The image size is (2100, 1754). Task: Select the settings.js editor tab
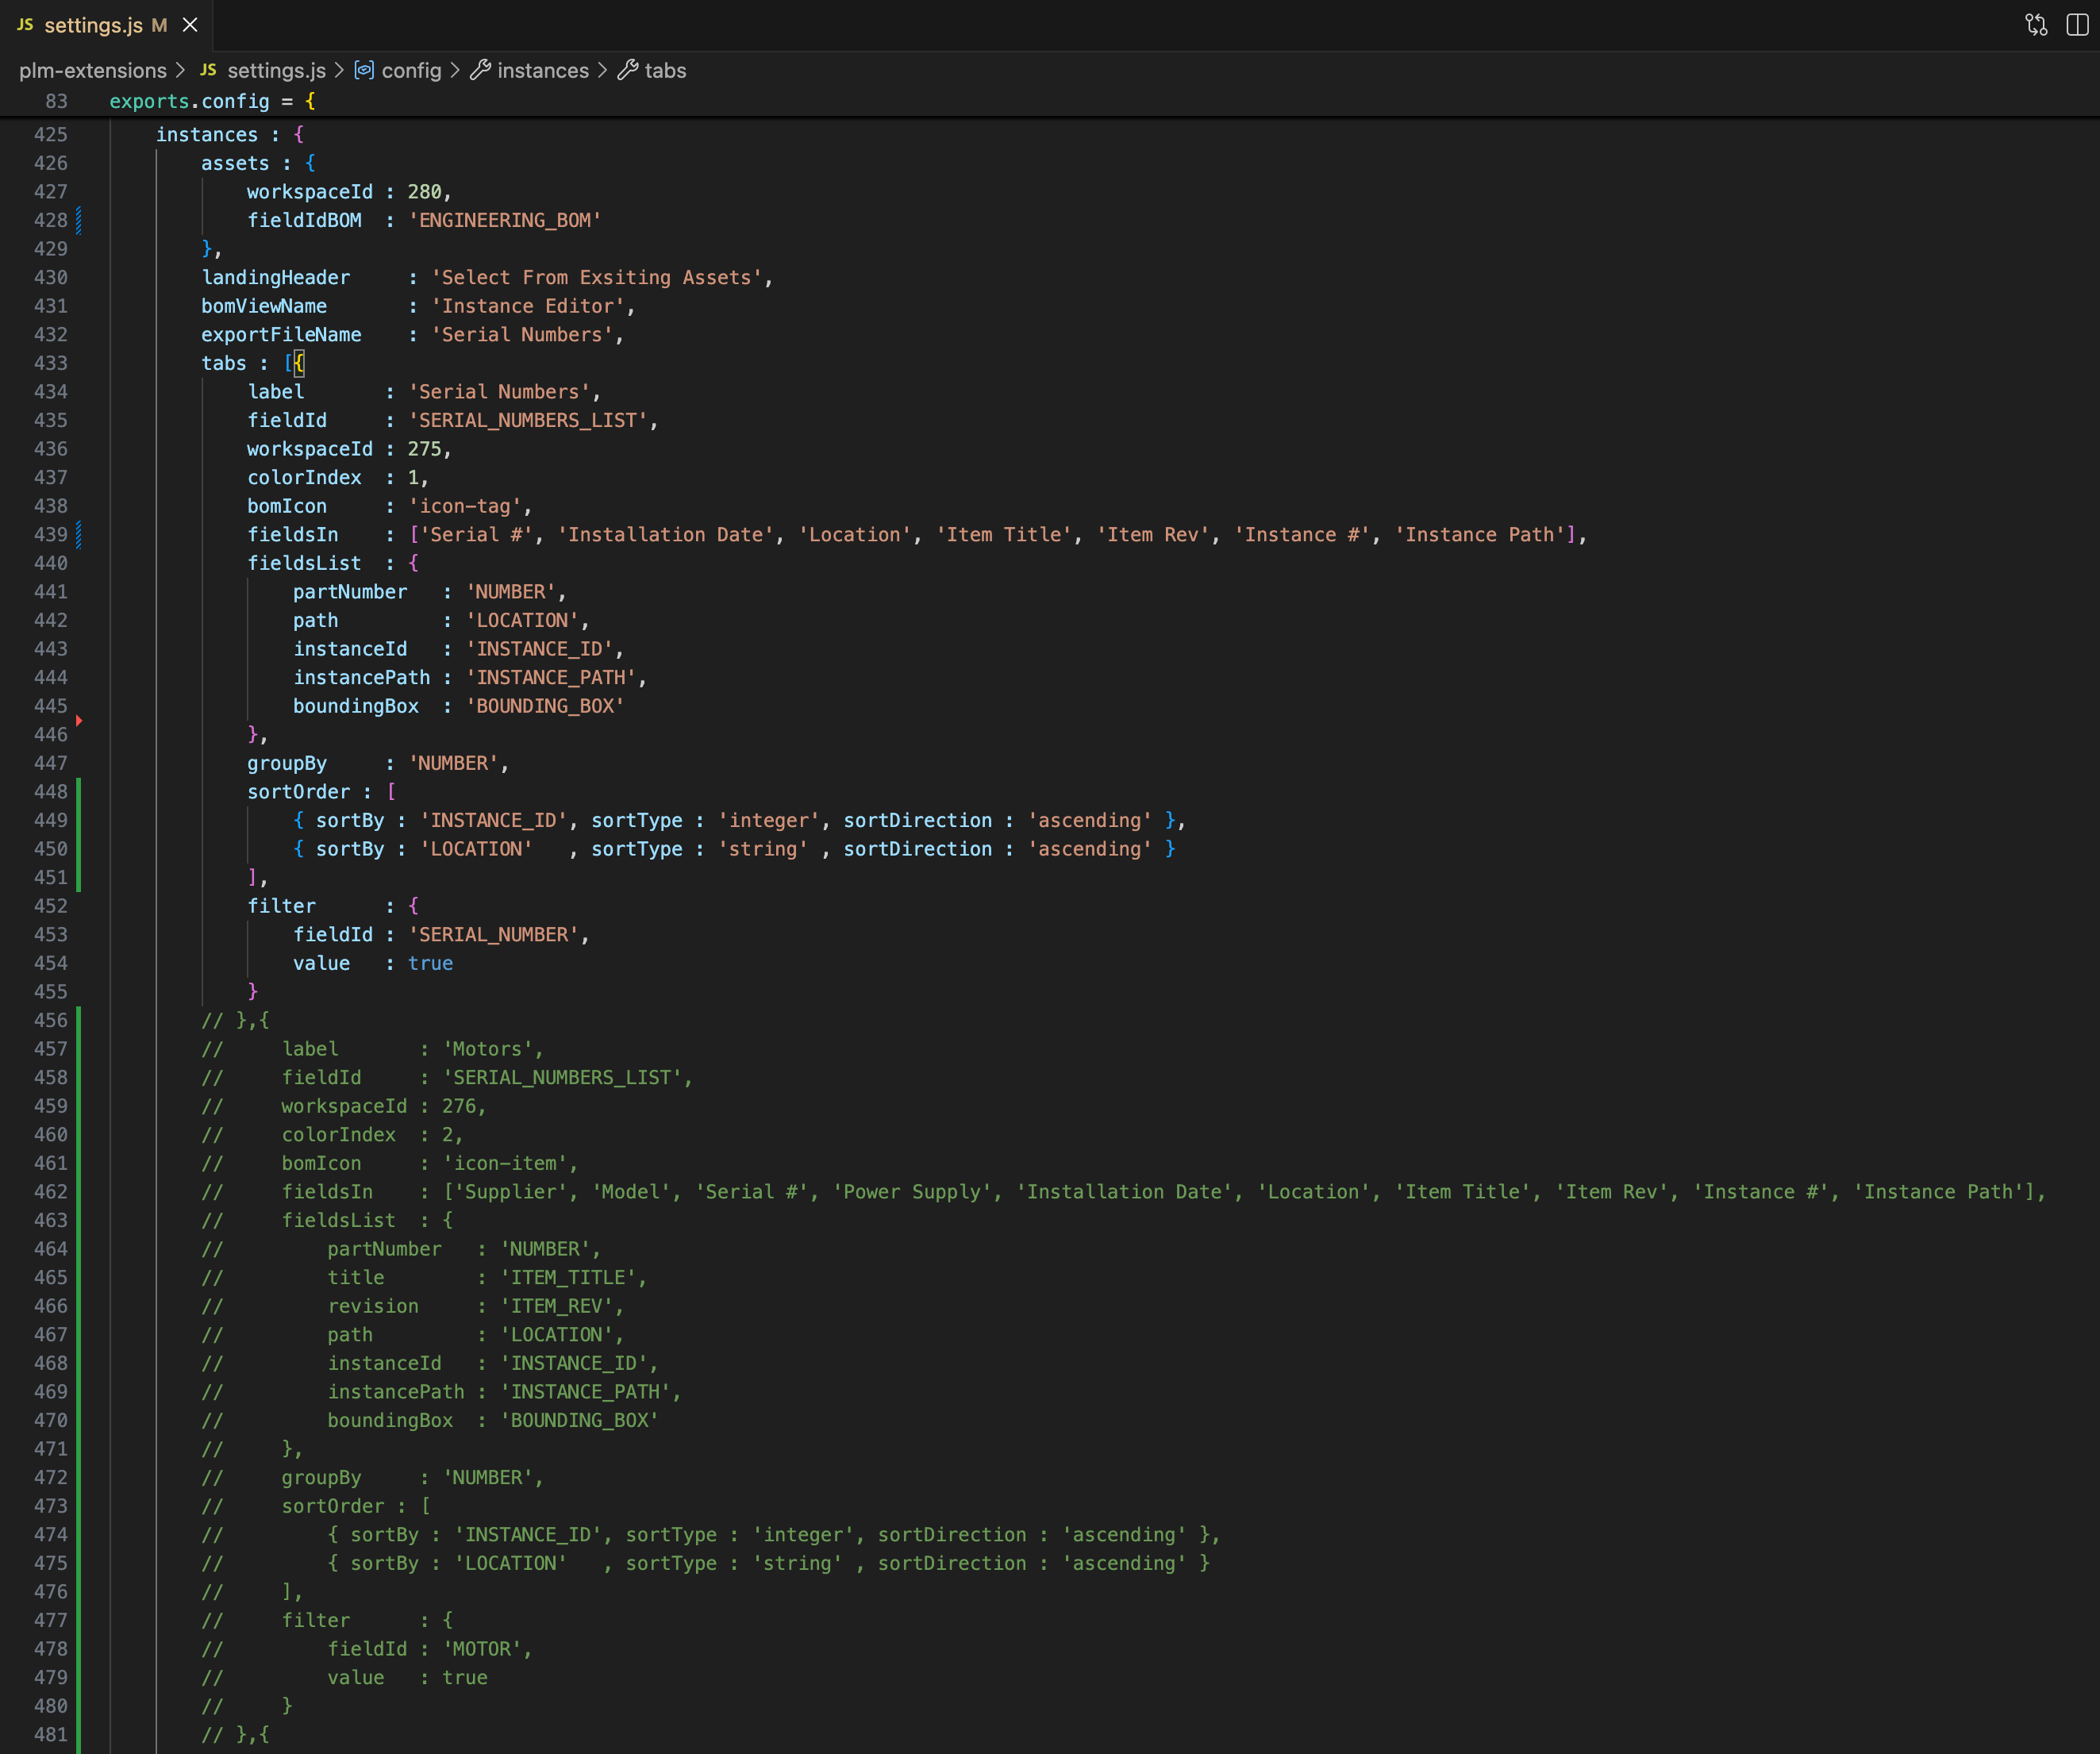pos(93,25)
